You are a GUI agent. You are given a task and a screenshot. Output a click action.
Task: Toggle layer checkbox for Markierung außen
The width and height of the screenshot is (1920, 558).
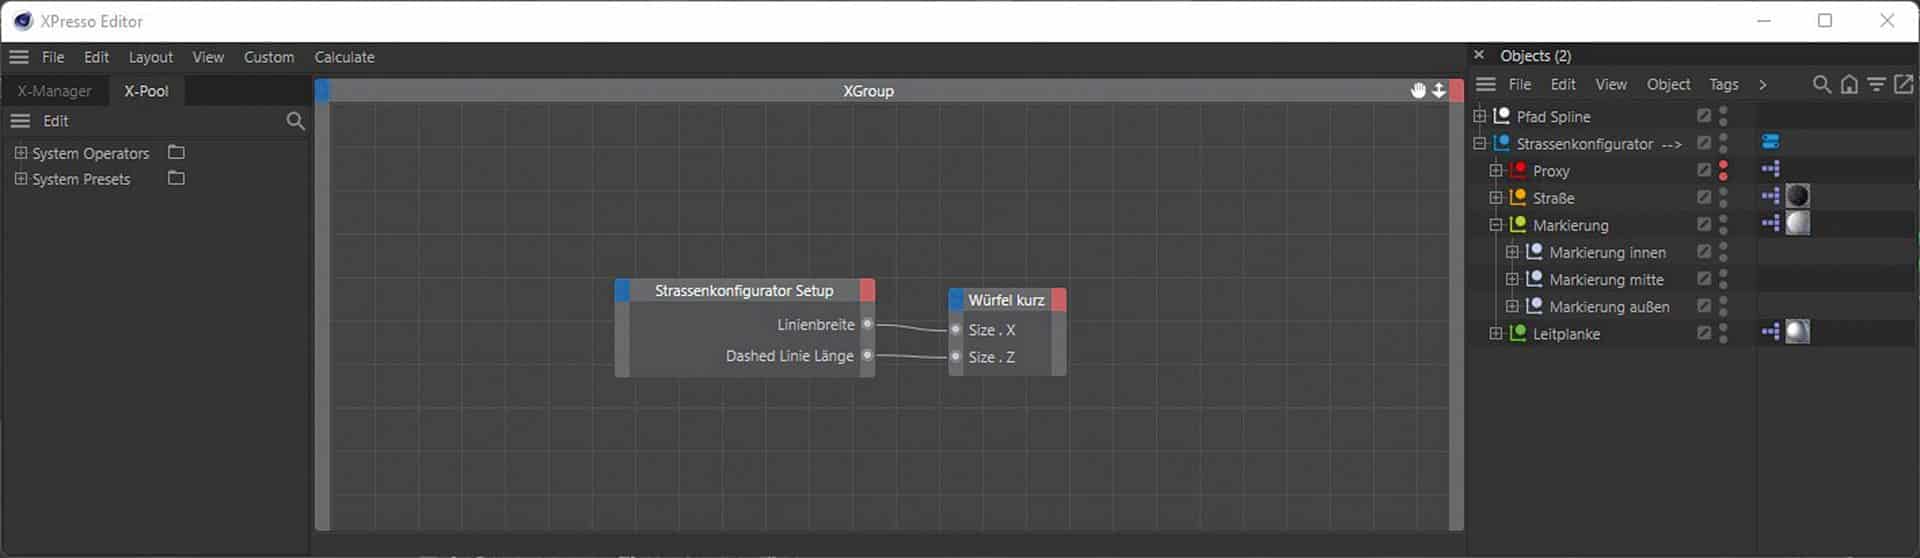(1704, 306)
